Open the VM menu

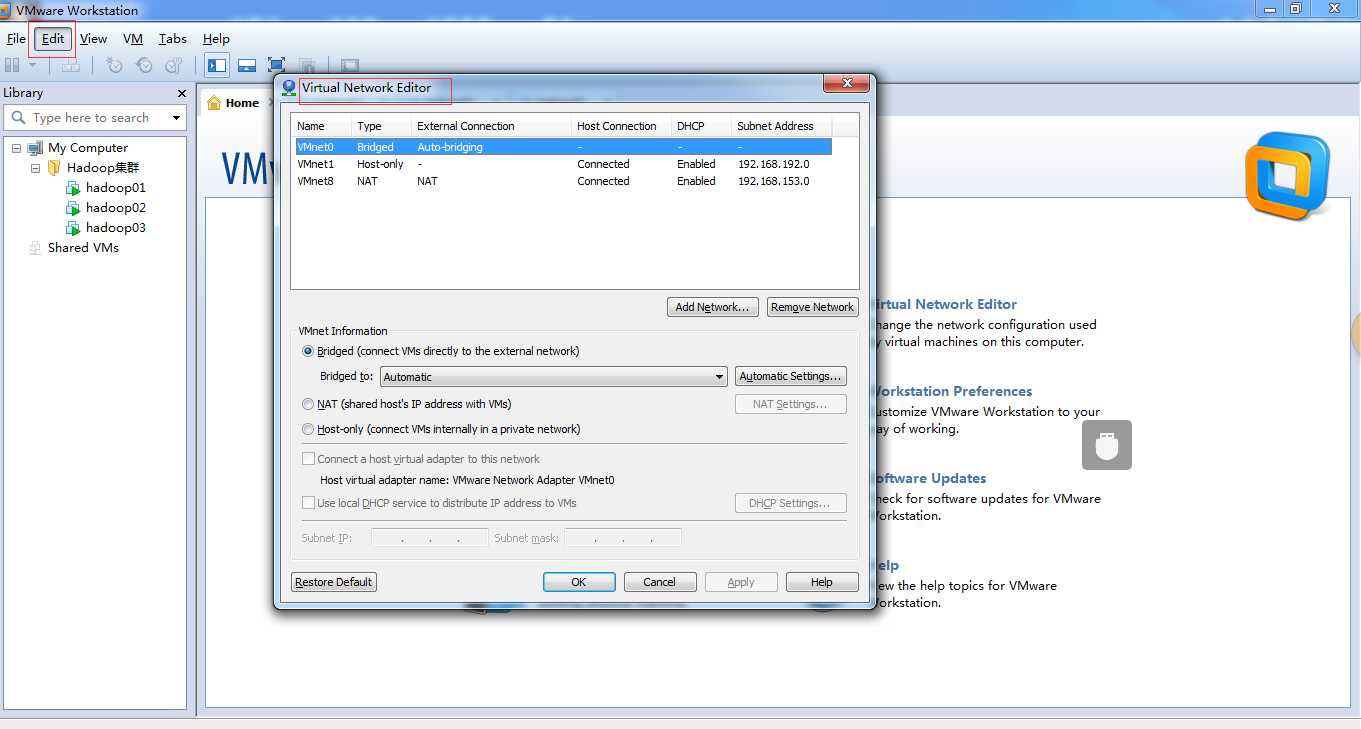133,39
